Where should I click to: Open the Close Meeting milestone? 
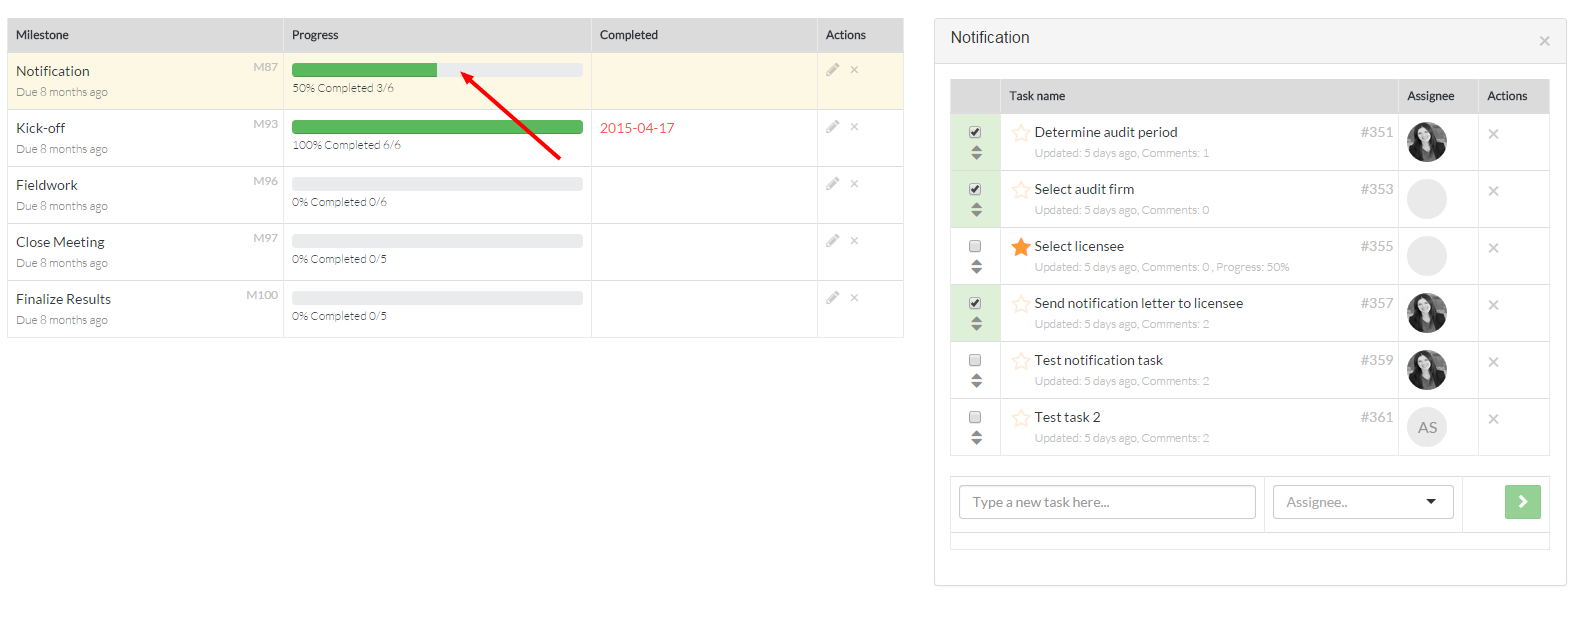click(x=60, y=242)
